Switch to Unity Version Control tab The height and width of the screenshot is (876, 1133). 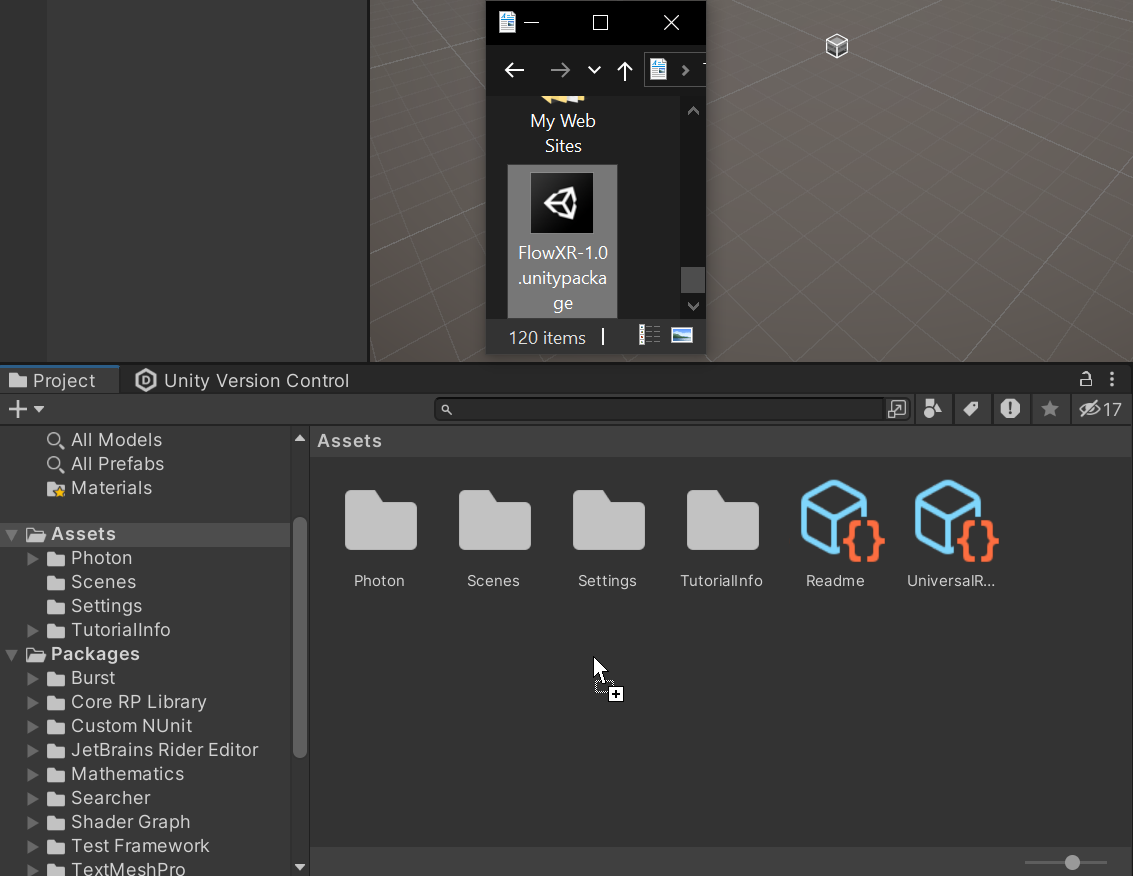[243, 380]
